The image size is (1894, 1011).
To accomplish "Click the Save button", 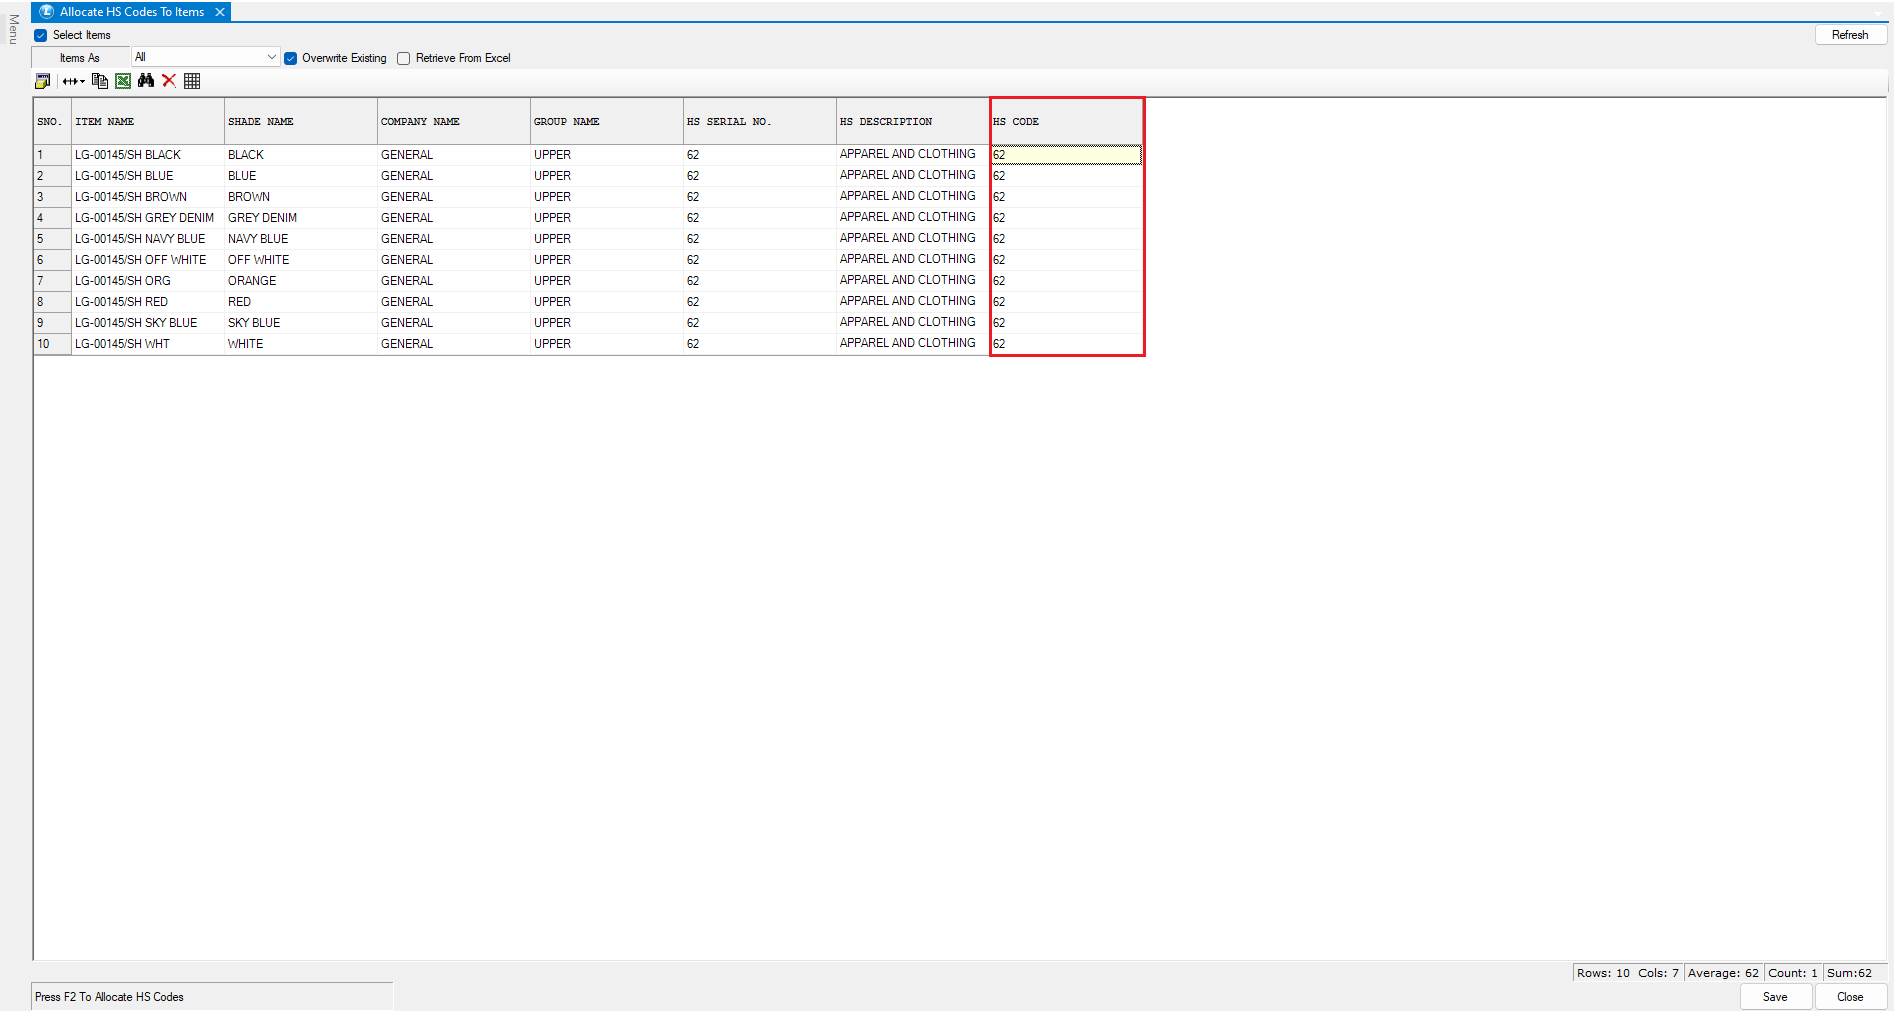I will coord(1775,997).
